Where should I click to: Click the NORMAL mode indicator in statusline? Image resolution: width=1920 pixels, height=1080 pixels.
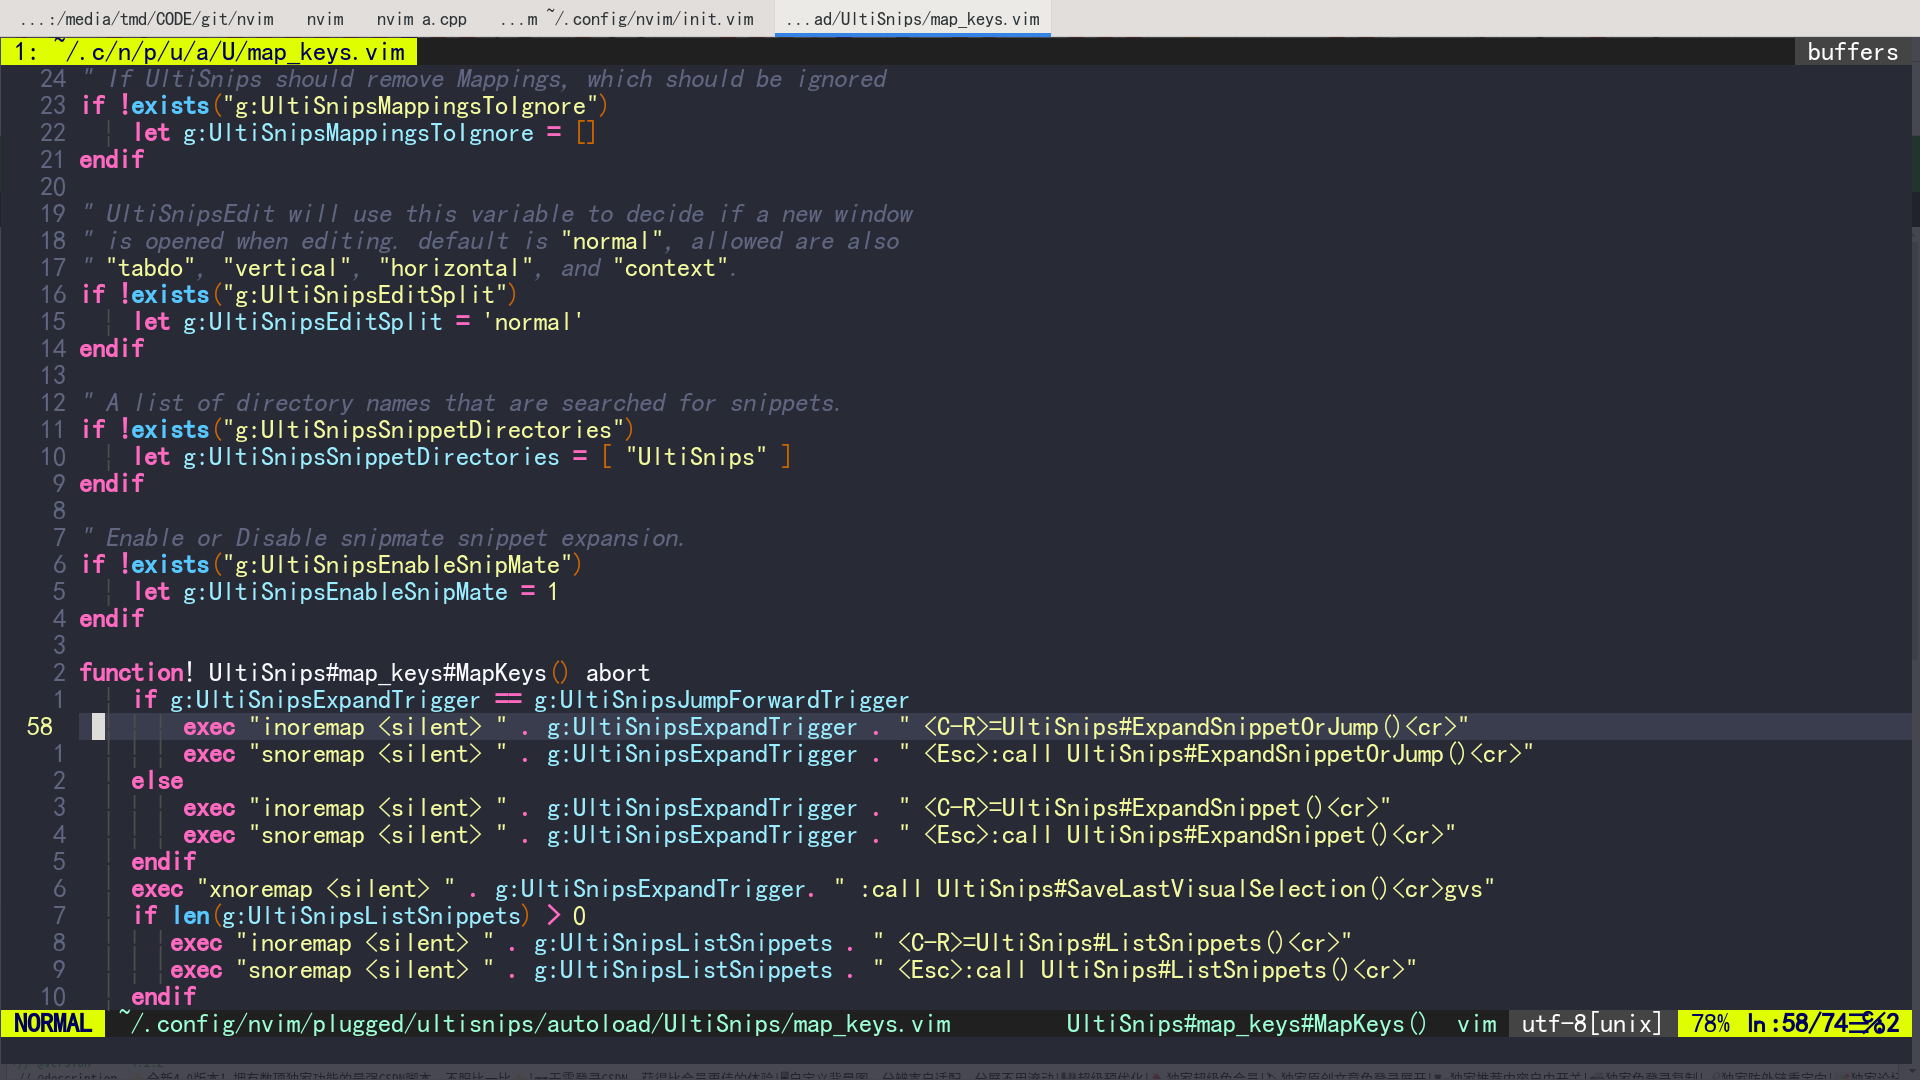[x=51, y=1023]
